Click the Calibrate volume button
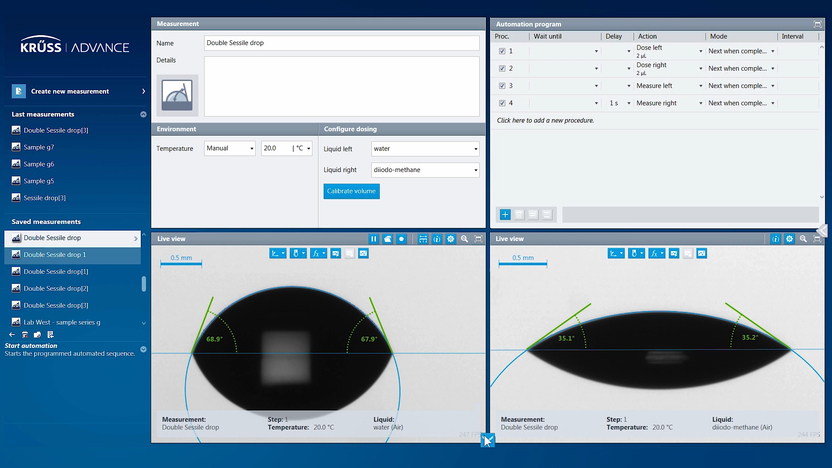 (x=351, y=191)
